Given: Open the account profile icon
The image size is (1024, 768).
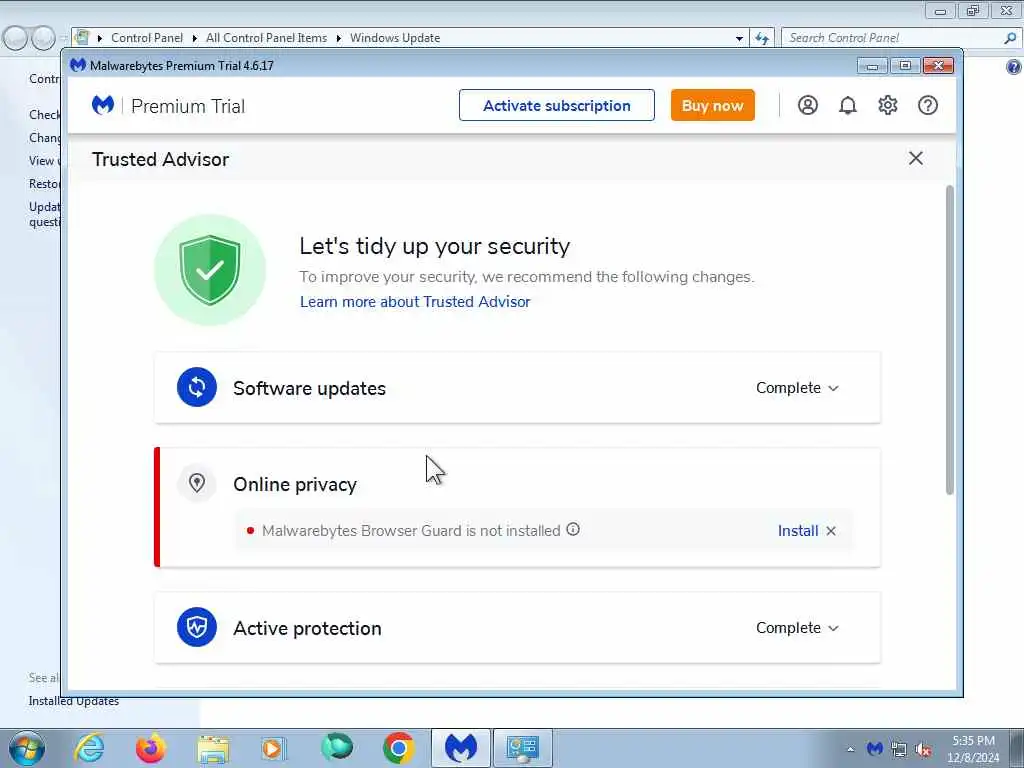Looking at the screenshot, I should point(808,105).
